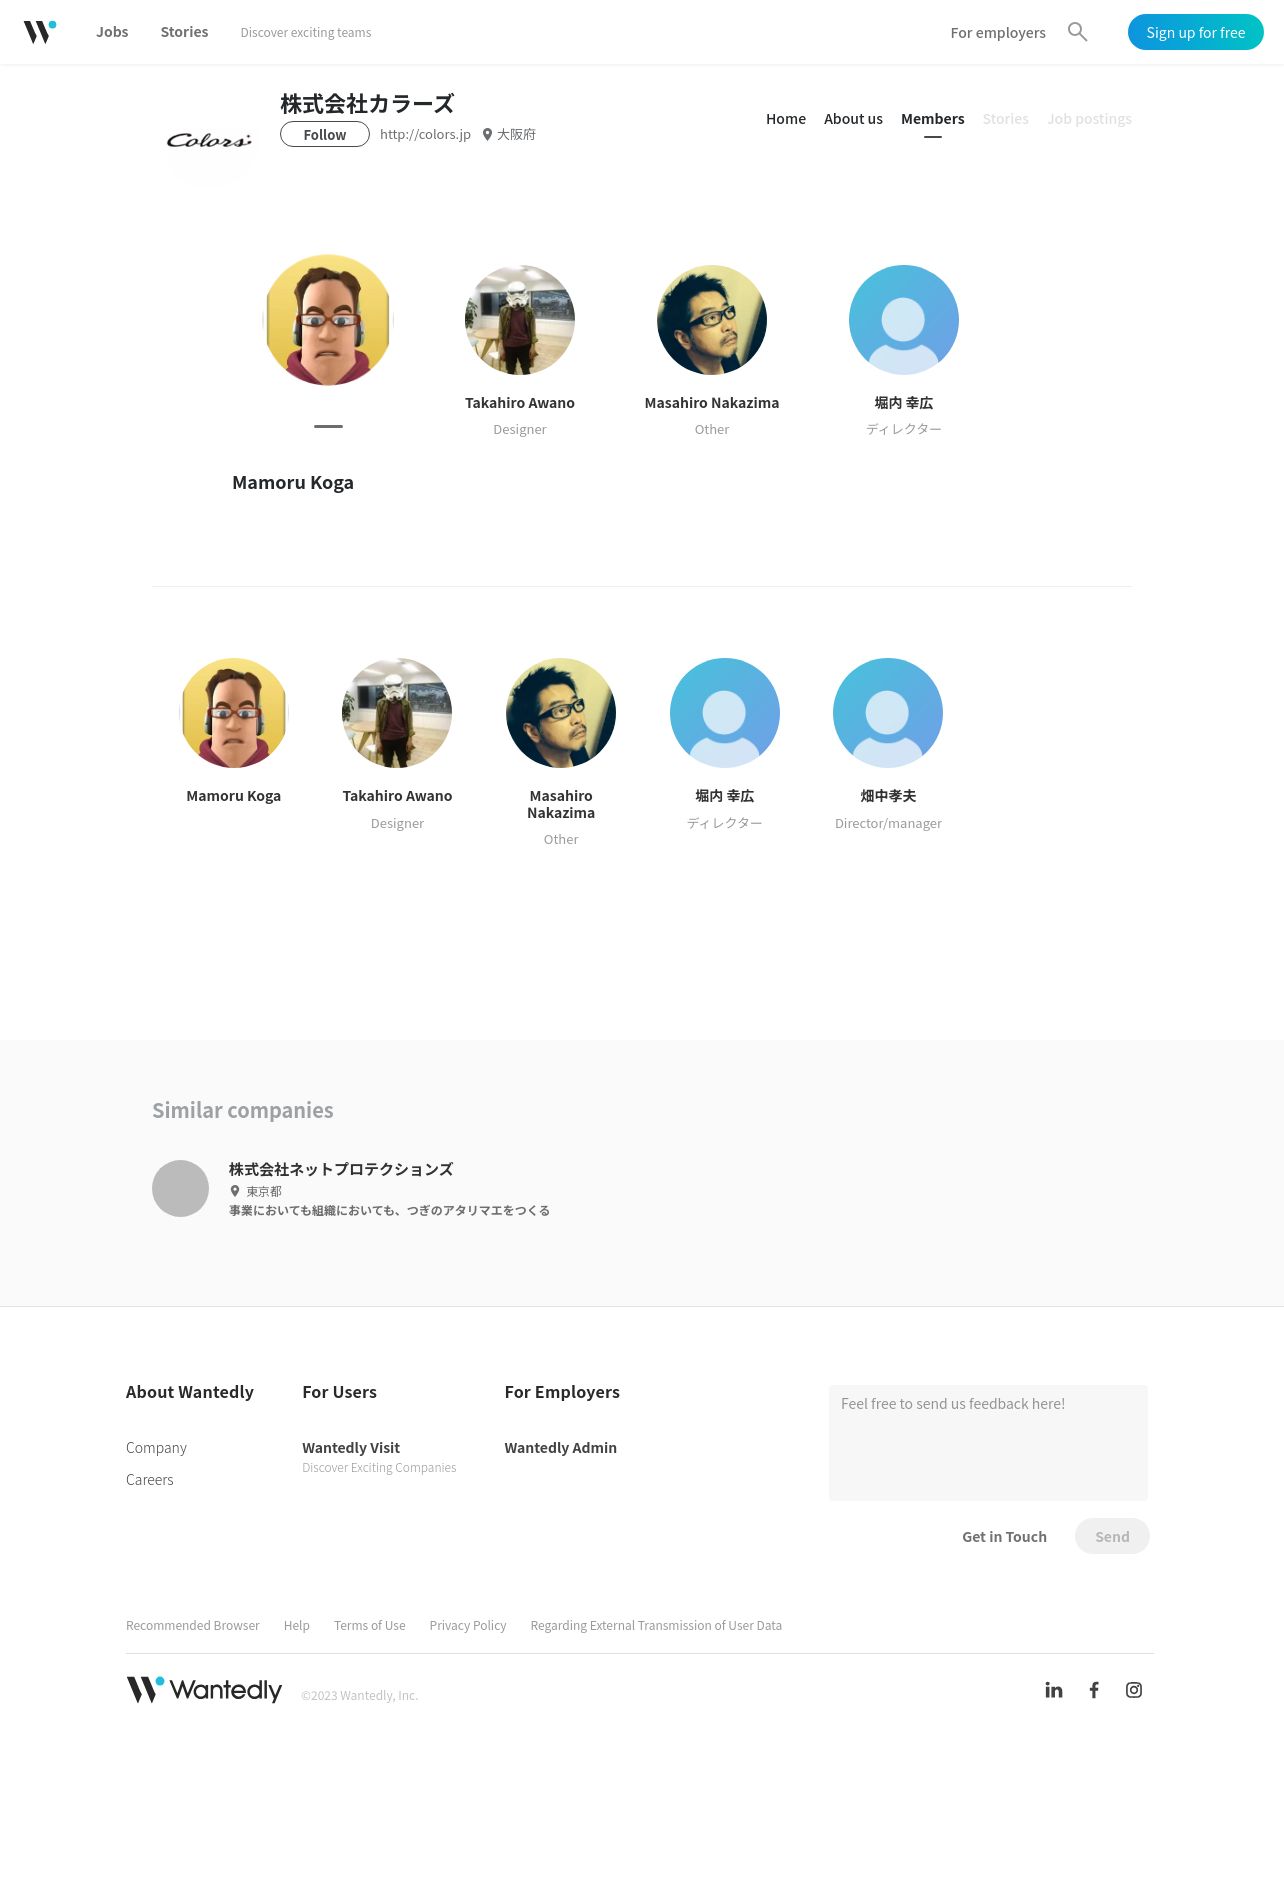Go to the company Home tab
1284x1886 pixels.
pyautogui.click(x=786, y=119)
